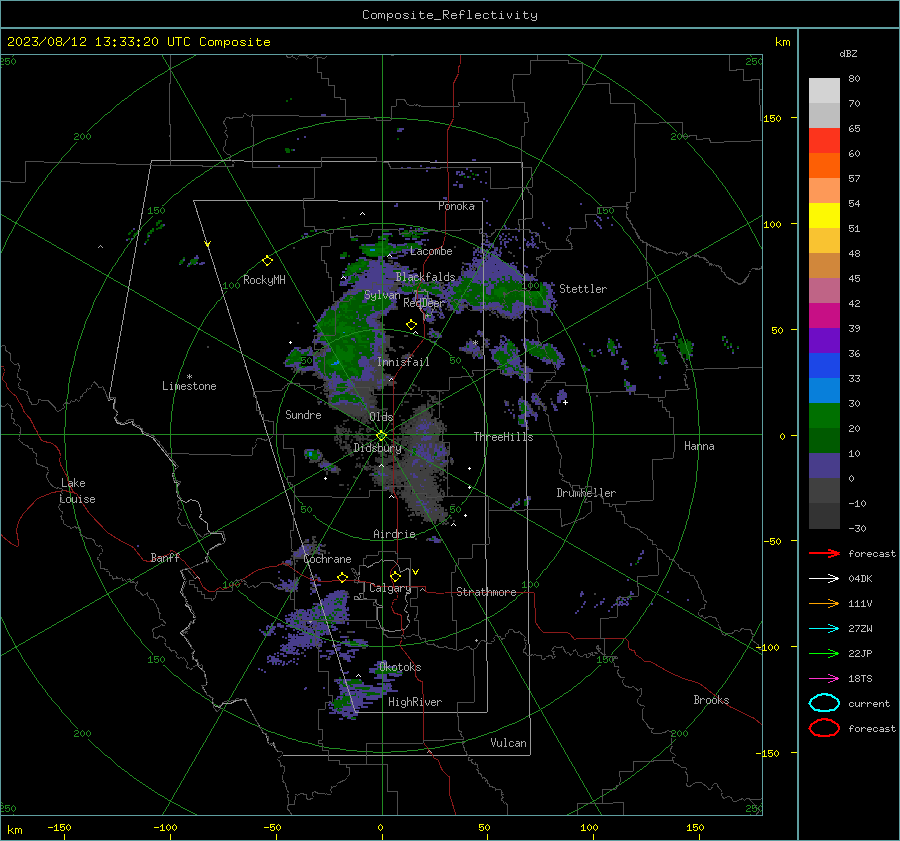The height and width of the screenshot is (841, 900).
Task: Click the Lacombe label
Action: [x=431, y=251]
